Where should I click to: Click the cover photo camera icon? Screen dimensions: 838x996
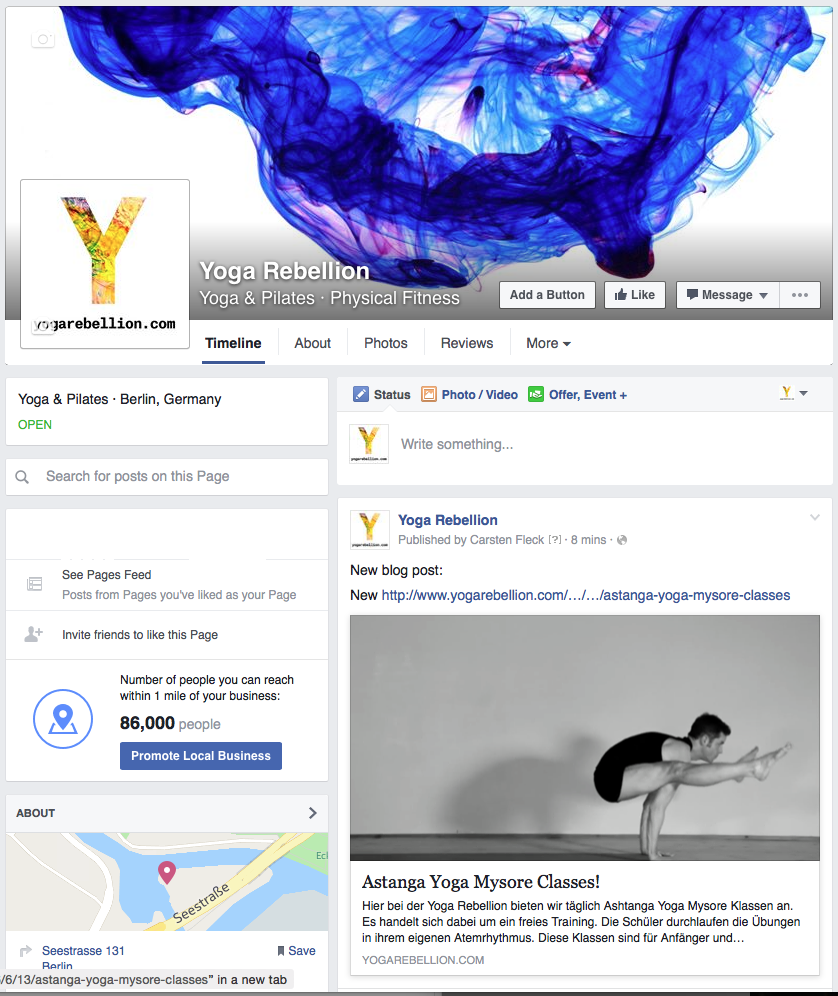point(43,39)
